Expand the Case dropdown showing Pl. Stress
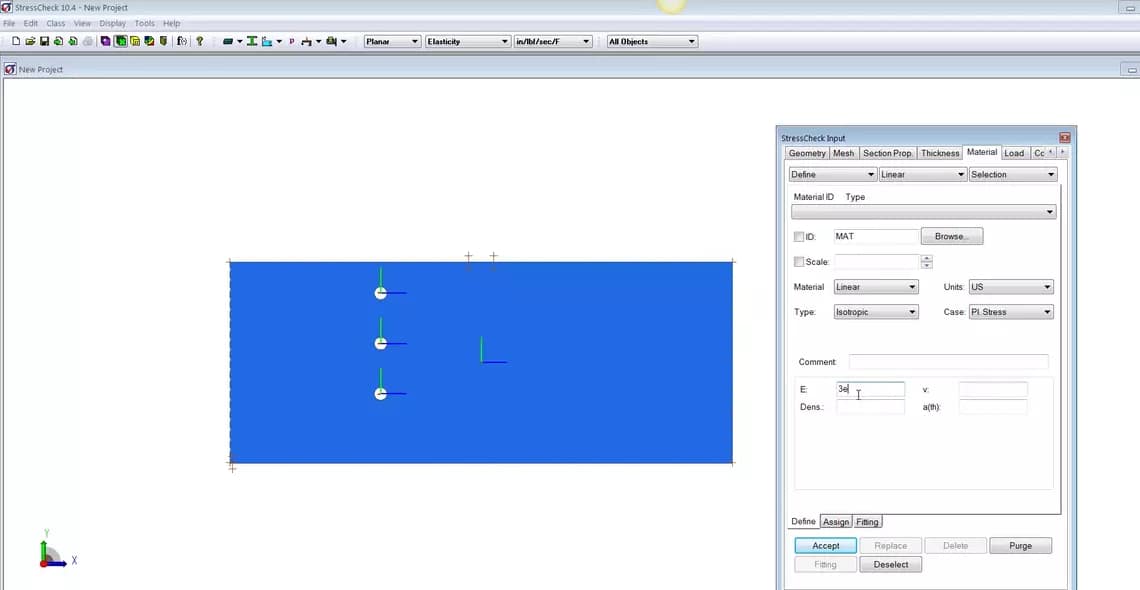Viewport: 1140px width, 590px height. [x=1049, y=311]
